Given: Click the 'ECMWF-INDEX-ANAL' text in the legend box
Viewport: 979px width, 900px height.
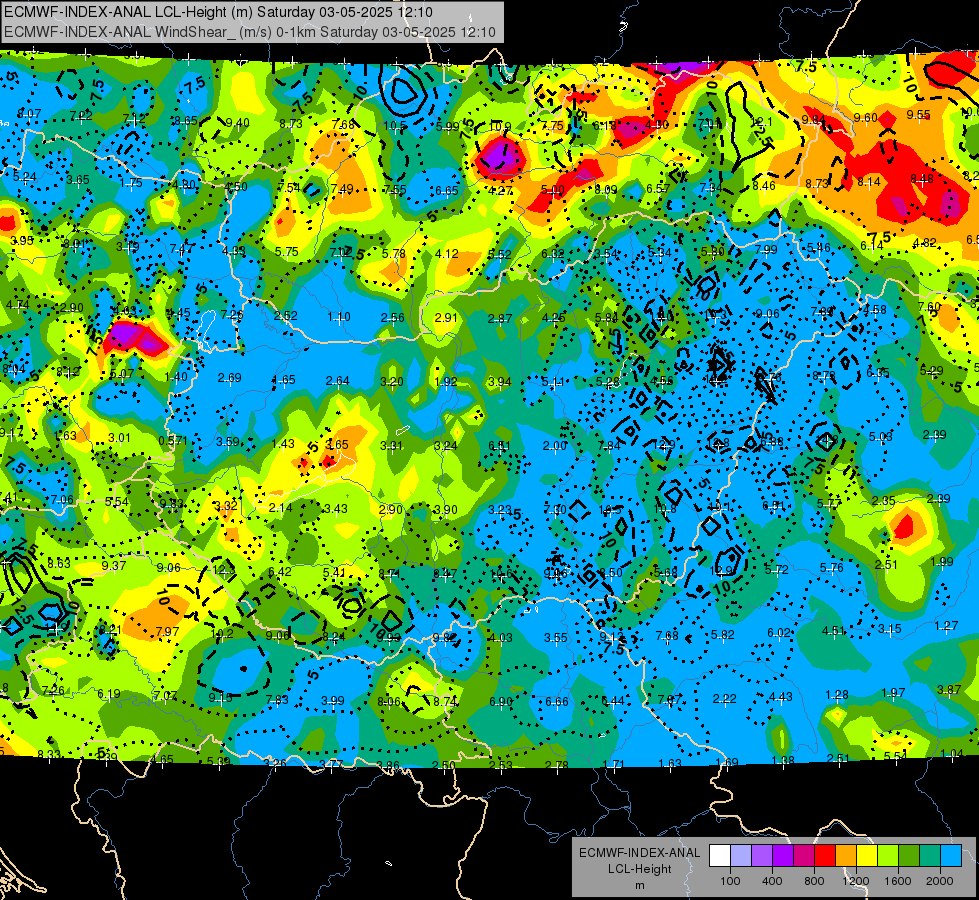Looking at the screenshot, I should [639, 853].
